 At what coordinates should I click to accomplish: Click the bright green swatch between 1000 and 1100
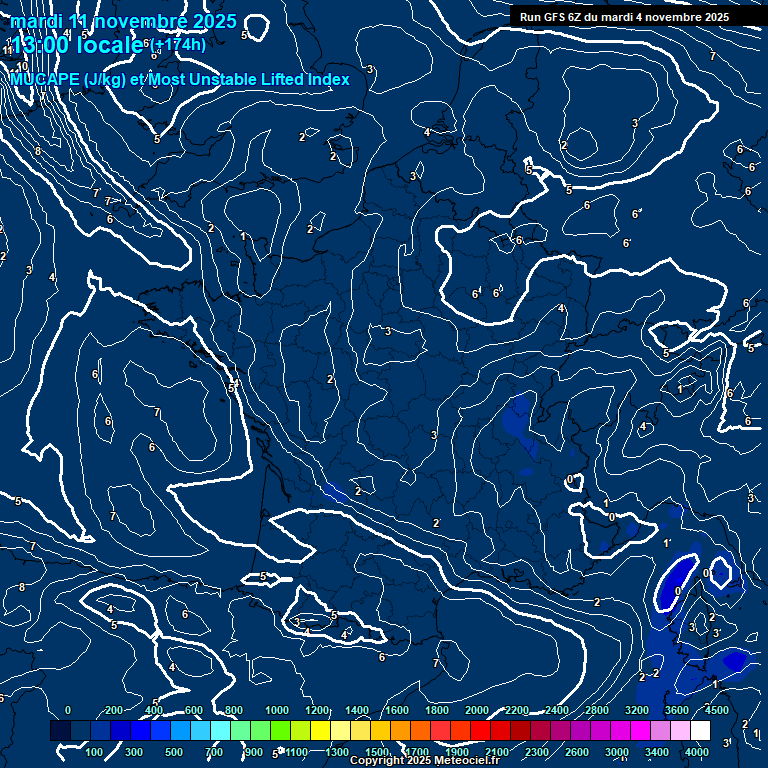click(281, 730)
